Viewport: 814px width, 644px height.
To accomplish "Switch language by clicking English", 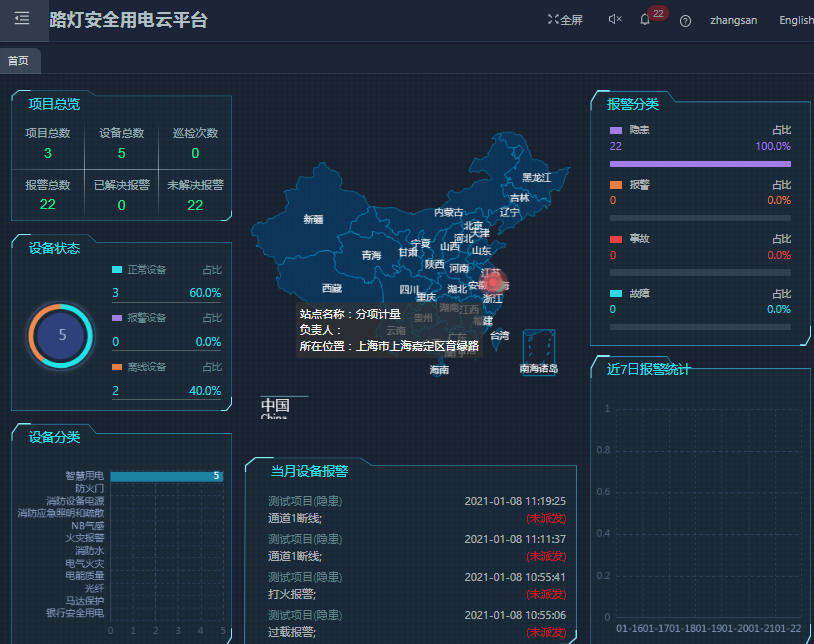I will click(x=796, y=20).
